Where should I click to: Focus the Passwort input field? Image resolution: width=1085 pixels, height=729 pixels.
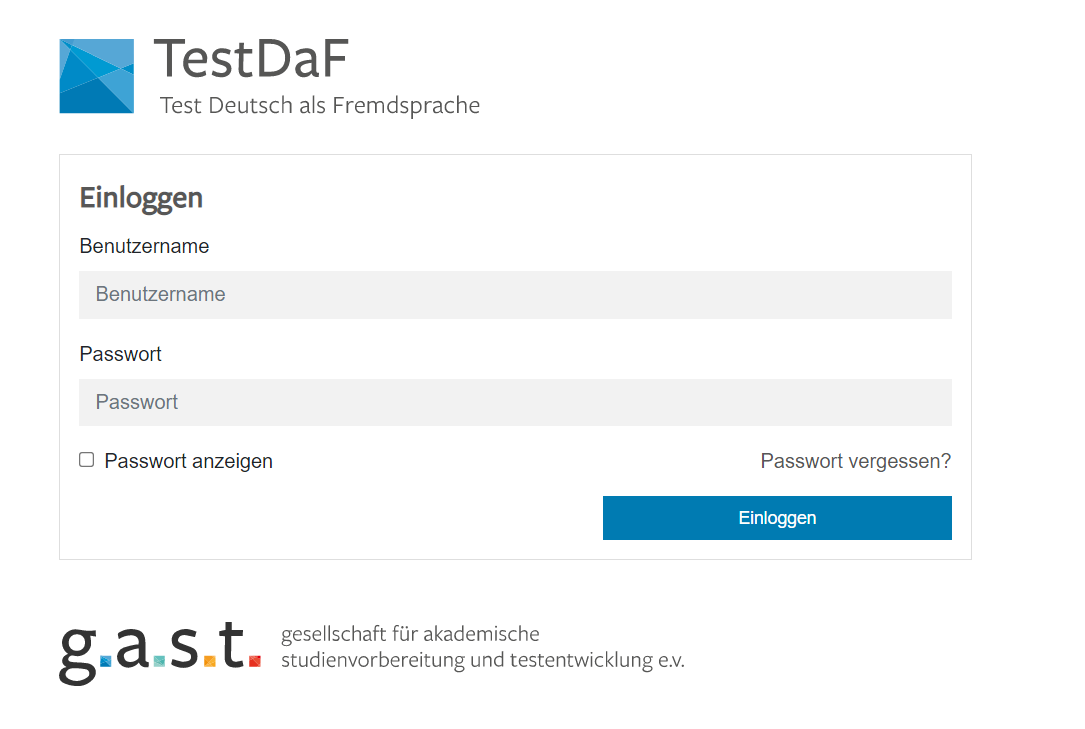pyautogui.click(x=515, y=402)
